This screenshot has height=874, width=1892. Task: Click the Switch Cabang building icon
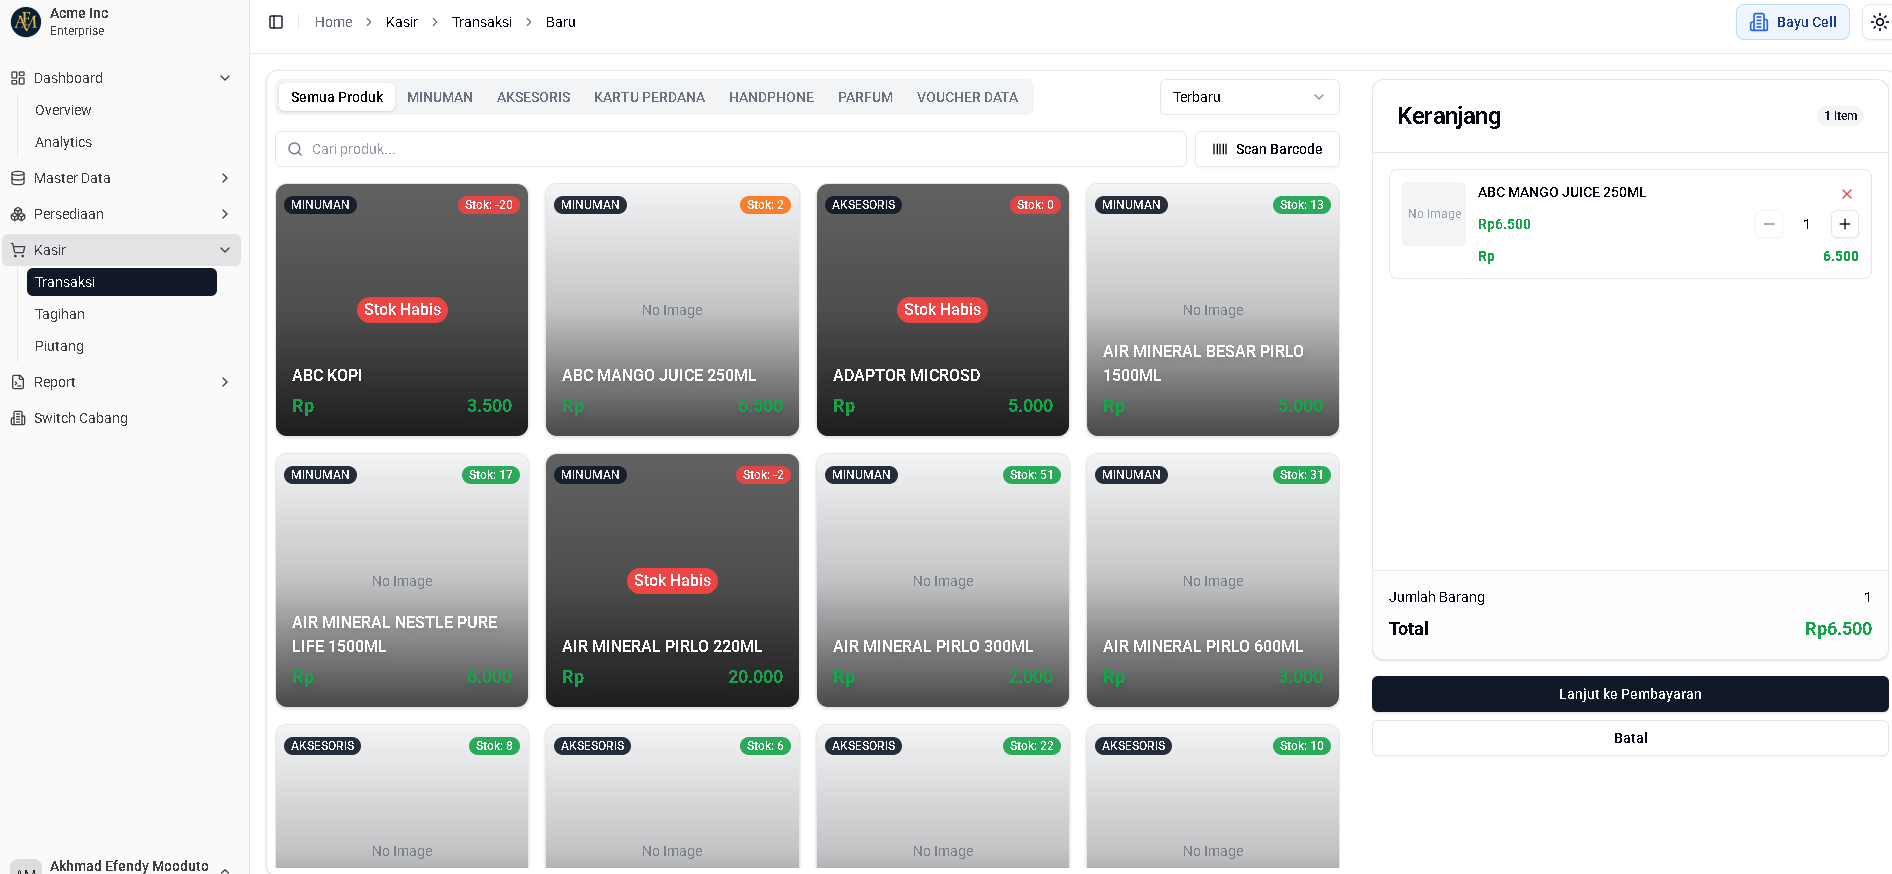point(18,418)
